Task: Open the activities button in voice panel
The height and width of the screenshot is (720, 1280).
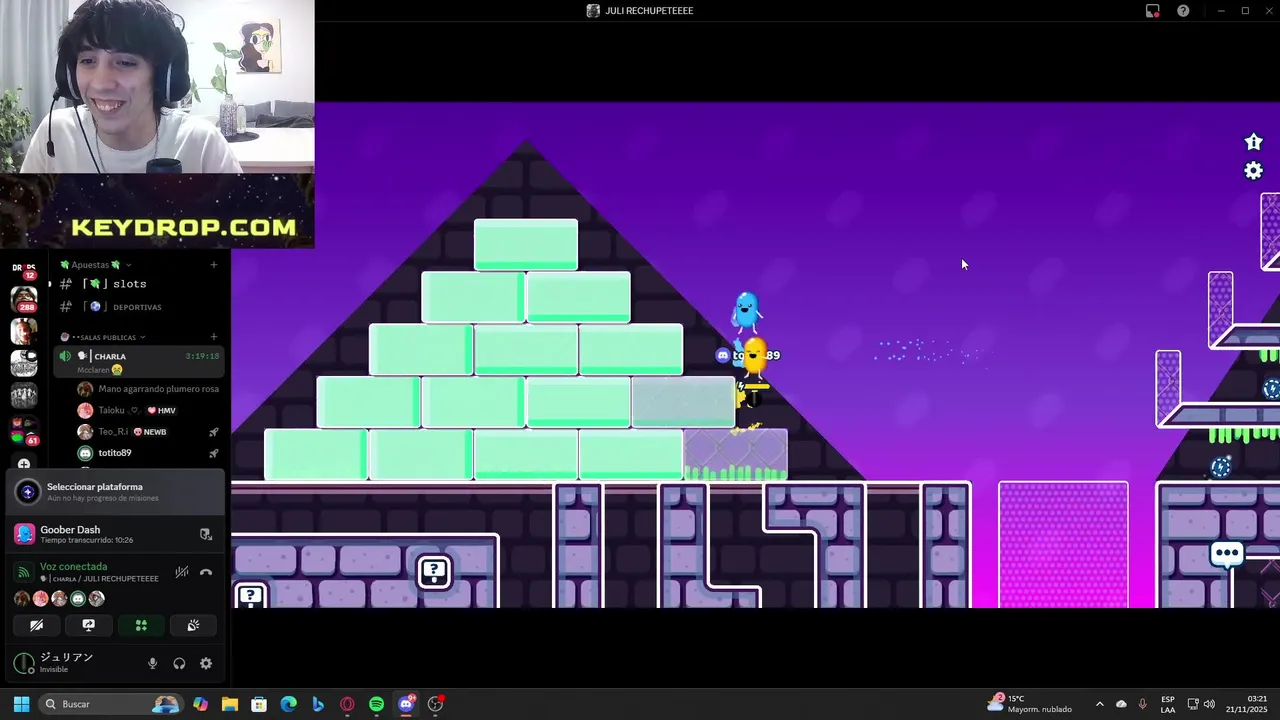Action: (x=141, y=625)
